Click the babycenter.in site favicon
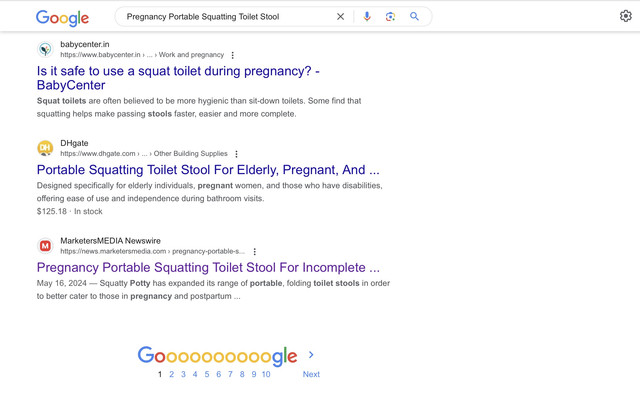The image size is (640, 405). 45,49
